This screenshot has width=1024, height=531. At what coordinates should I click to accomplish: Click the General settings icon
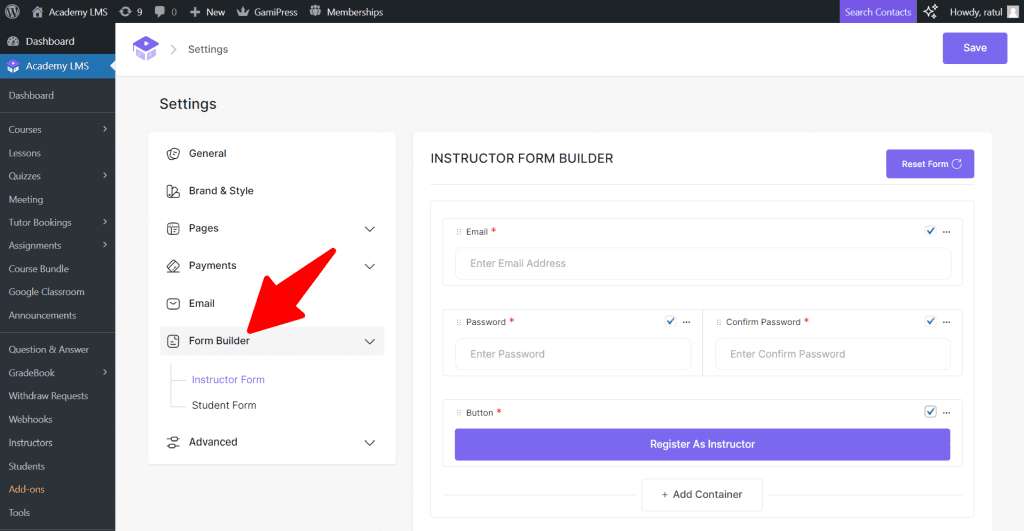click(x=173, y=153)
